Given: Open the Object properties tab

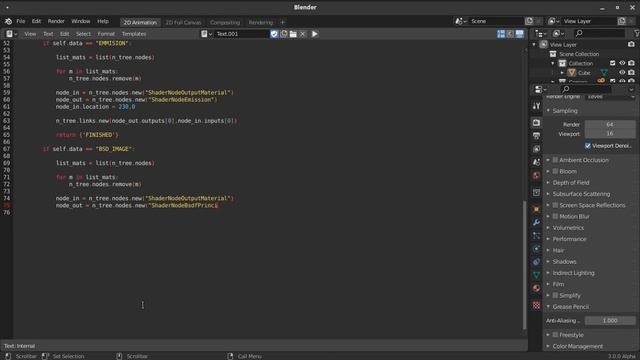Looking at the screenshot, I should click(536, 209).
